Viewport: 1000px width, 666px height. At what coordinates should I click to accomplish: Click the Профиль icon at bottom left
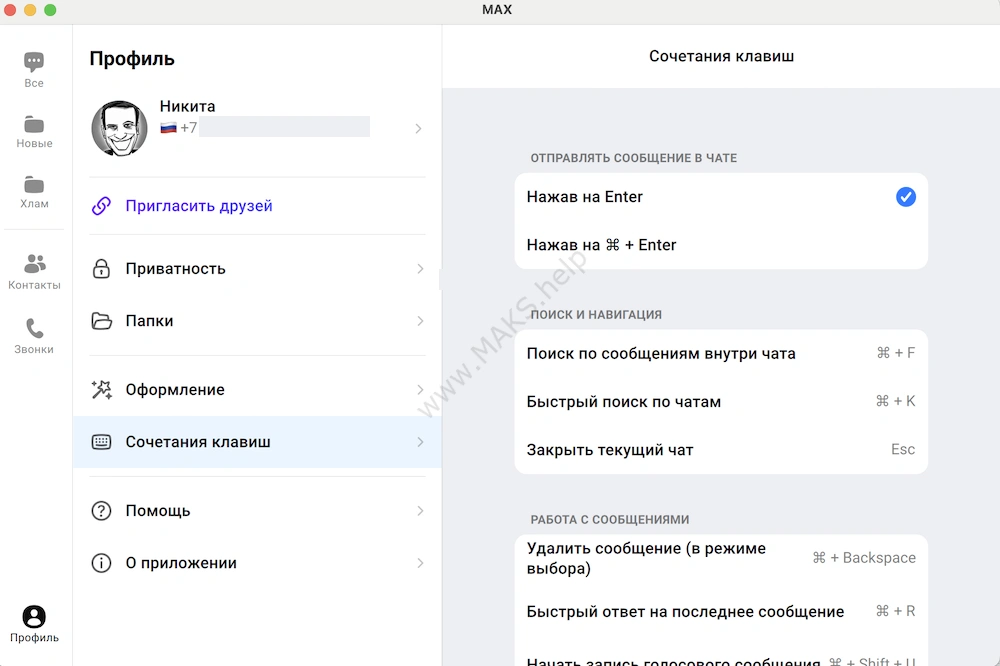(34, 617)
